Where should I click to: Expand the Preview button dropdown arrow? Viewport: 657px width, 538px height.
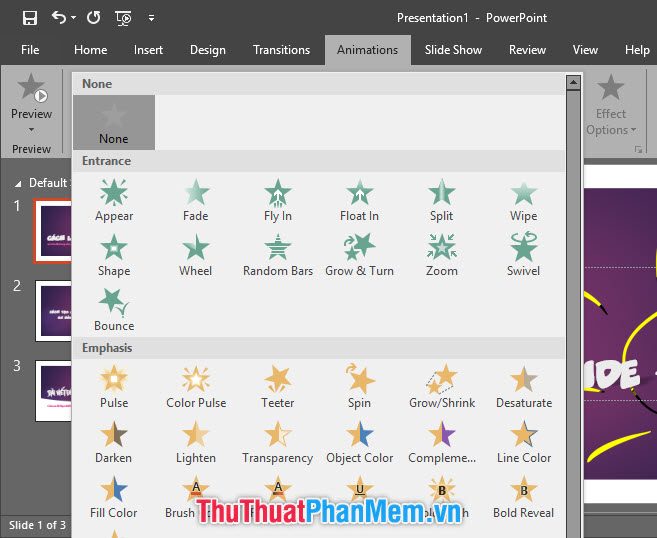[x=31, y=129]
